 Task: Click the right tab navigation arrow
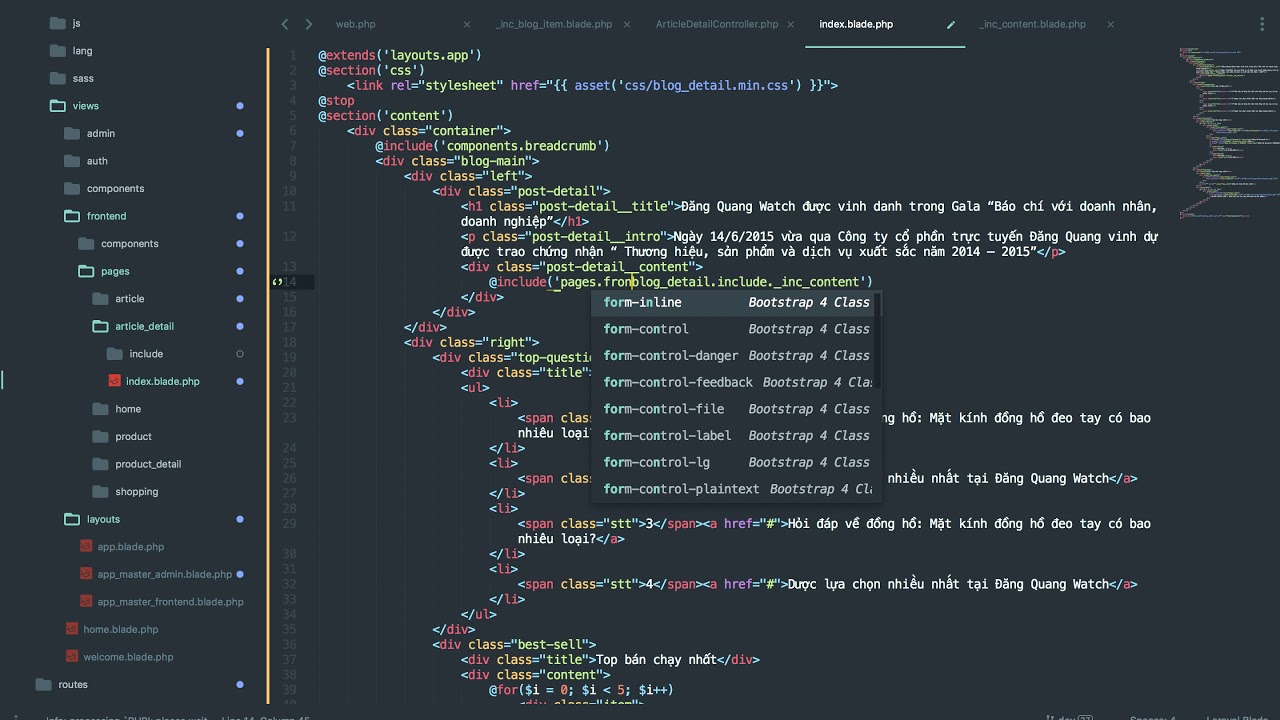[x=309, y=24]
